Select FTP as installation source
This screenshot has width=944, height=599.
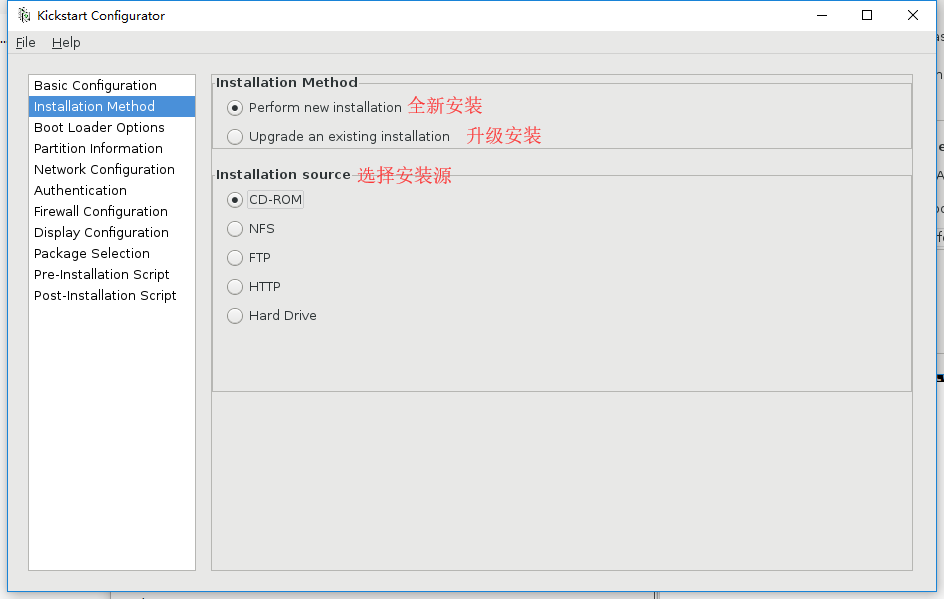click(x=235, y=258)
